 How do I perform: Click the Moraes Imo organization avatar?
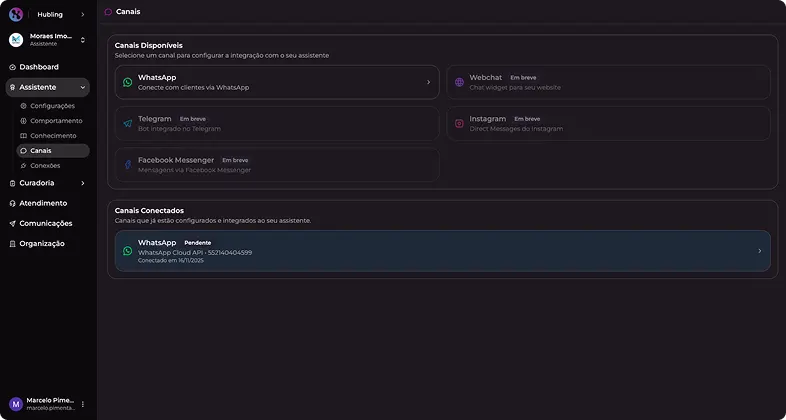[x=16, y=40]
